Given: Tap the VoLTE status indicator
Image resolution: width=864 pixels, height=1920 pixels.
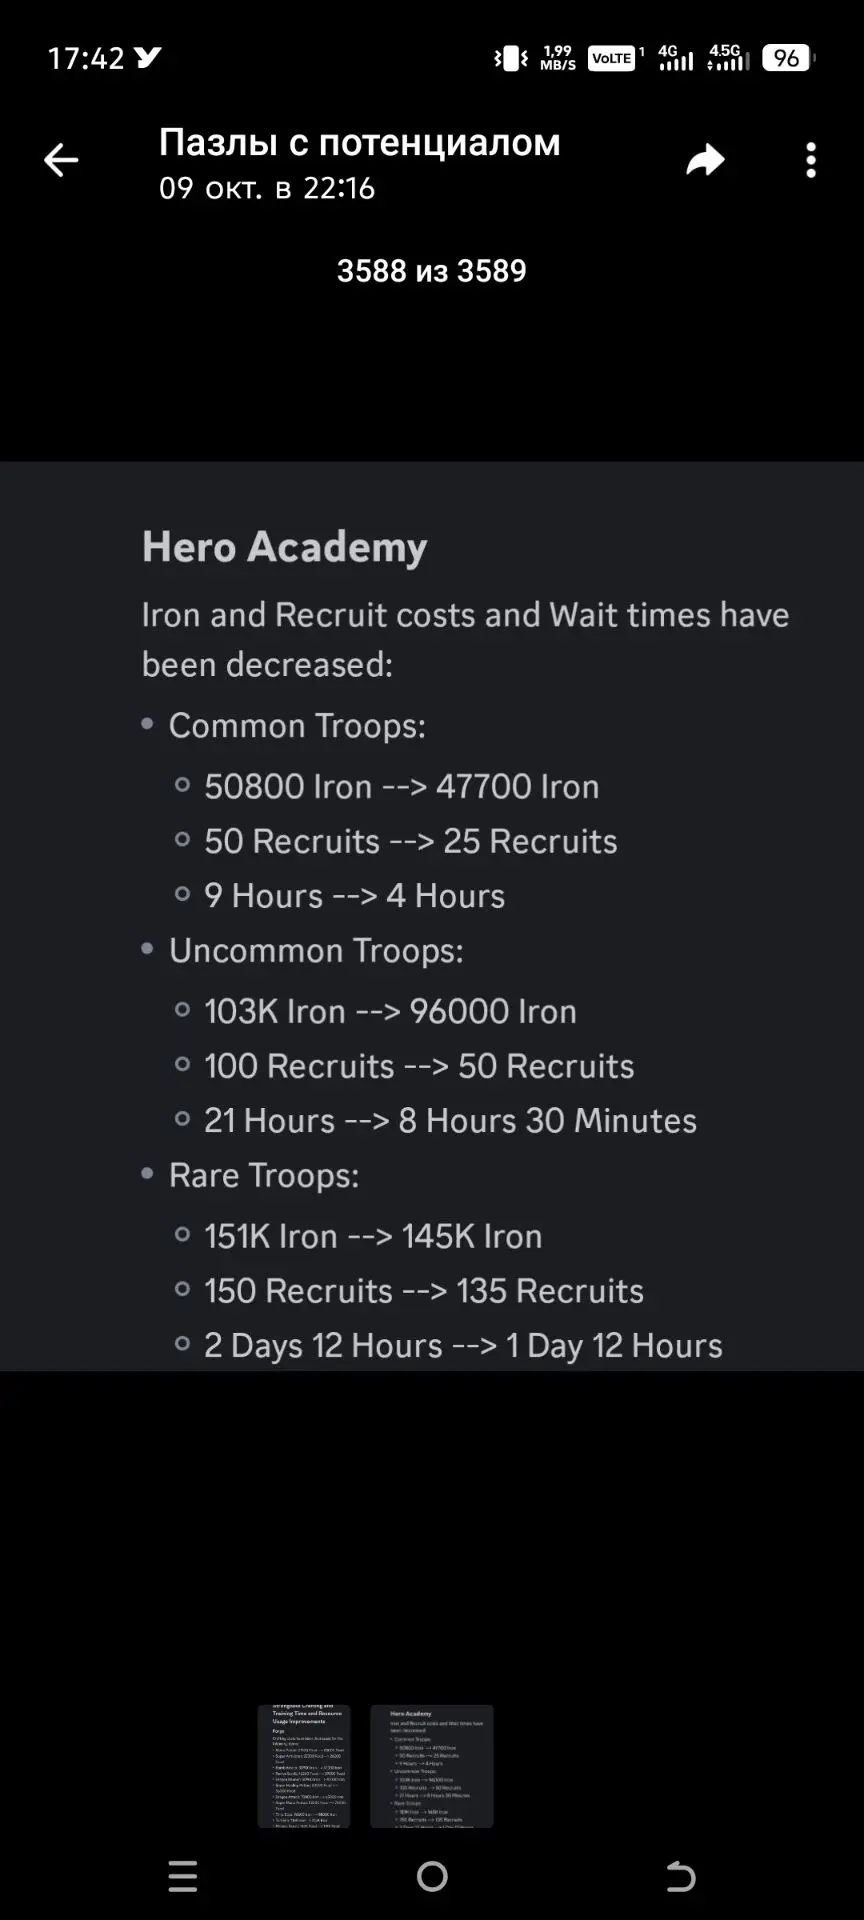Looking at the screenshot, I should pos(612,58).
